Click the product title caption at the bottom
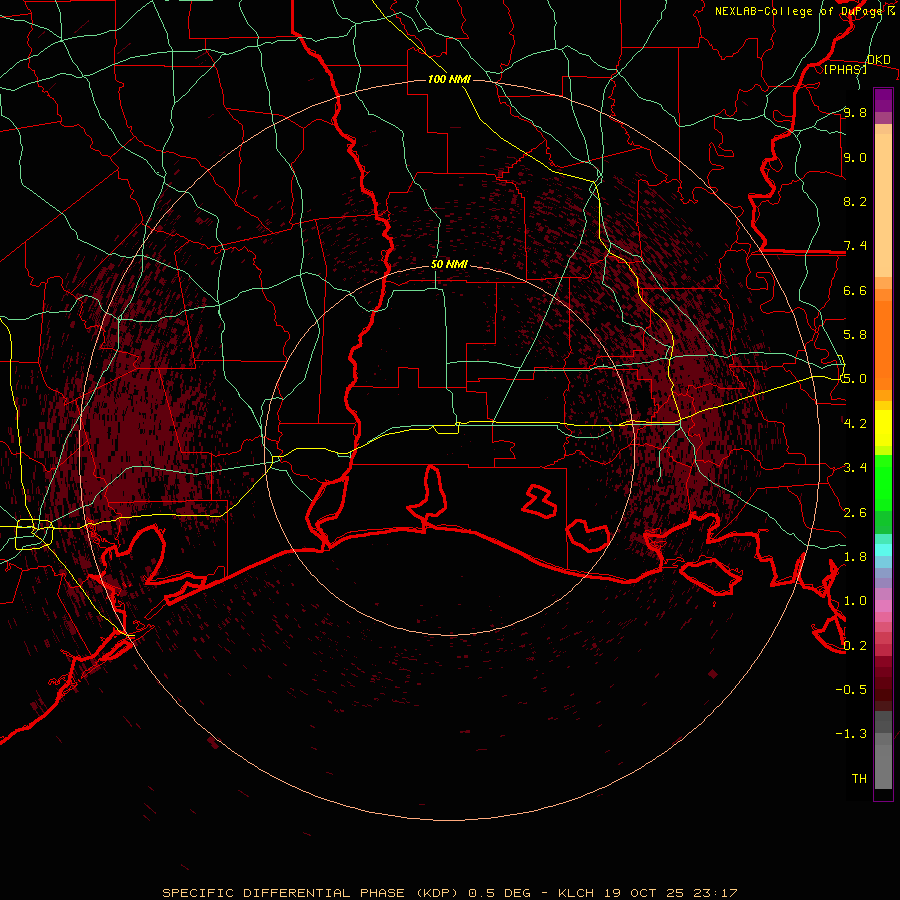900x900 pixels. pyautogui.click(x=449, y=893)
